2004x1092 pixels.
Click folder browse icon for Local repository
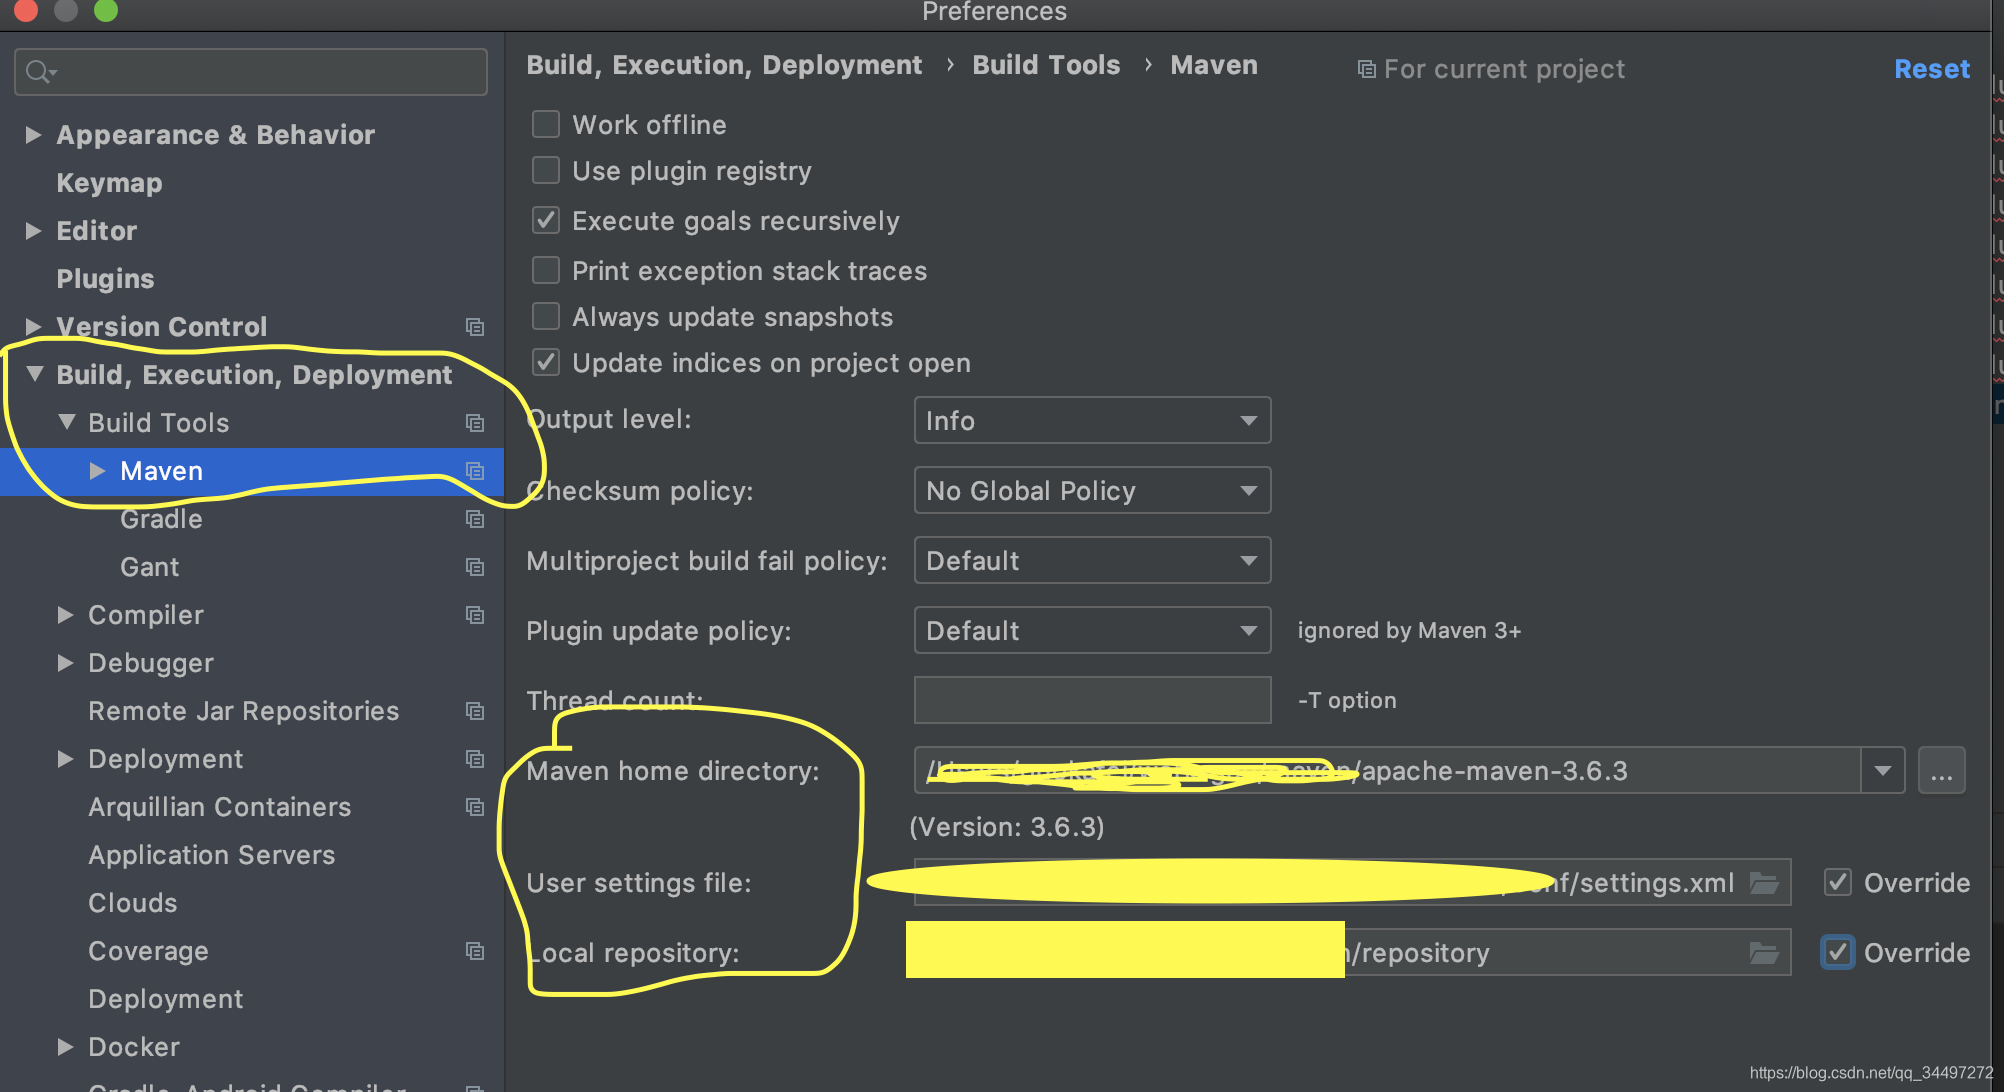click(1764, 953)
